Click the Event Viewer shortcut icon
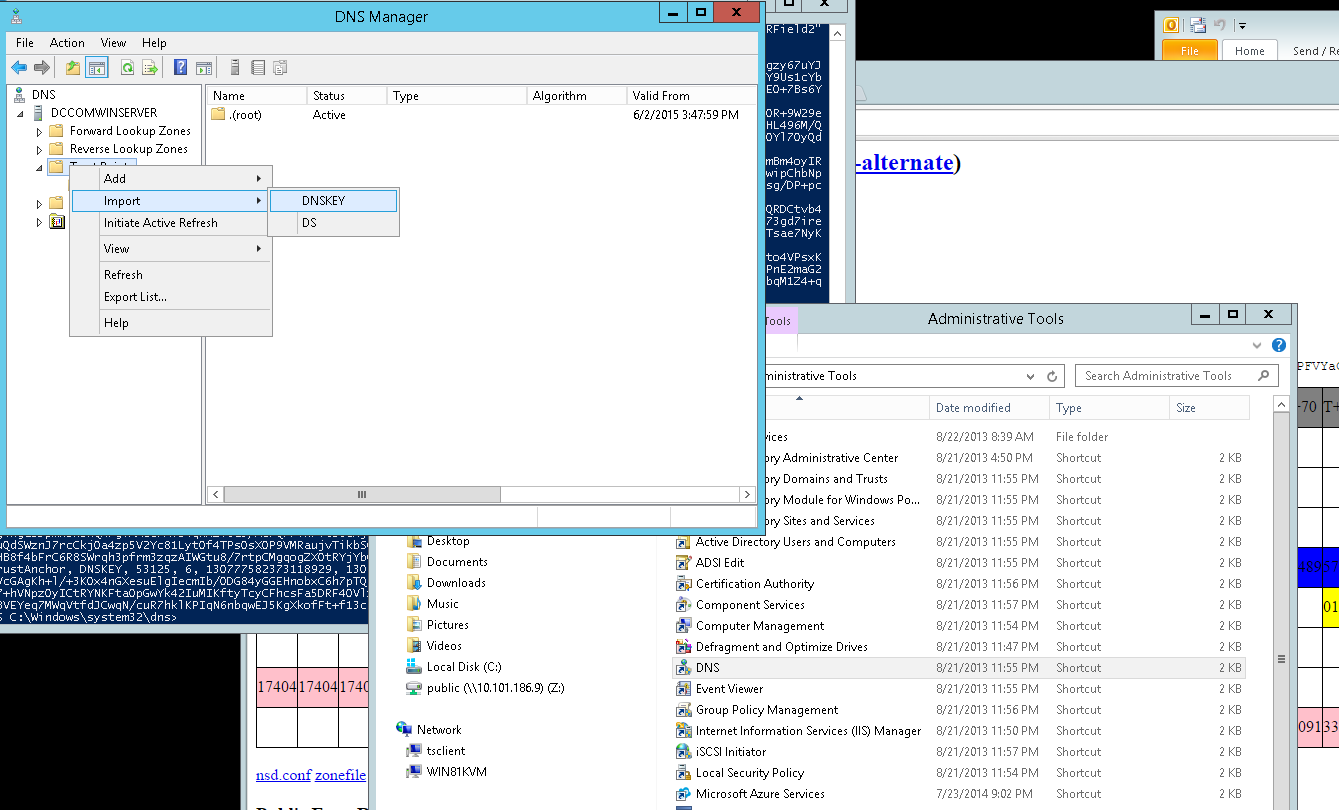The height and width of the screenshot is (810, 1339). pyautogui.click(x=684, y=689)
